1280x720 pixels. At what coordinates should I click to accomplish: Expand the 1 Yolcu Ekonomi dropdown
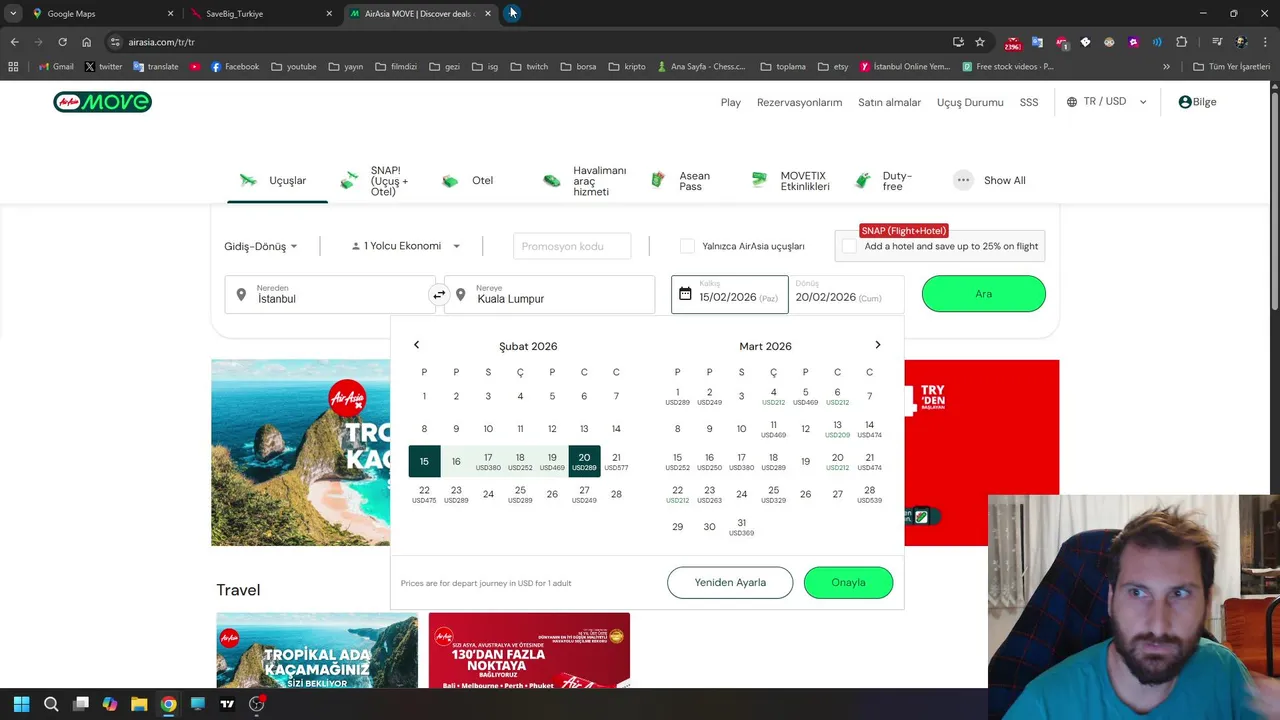406,246
